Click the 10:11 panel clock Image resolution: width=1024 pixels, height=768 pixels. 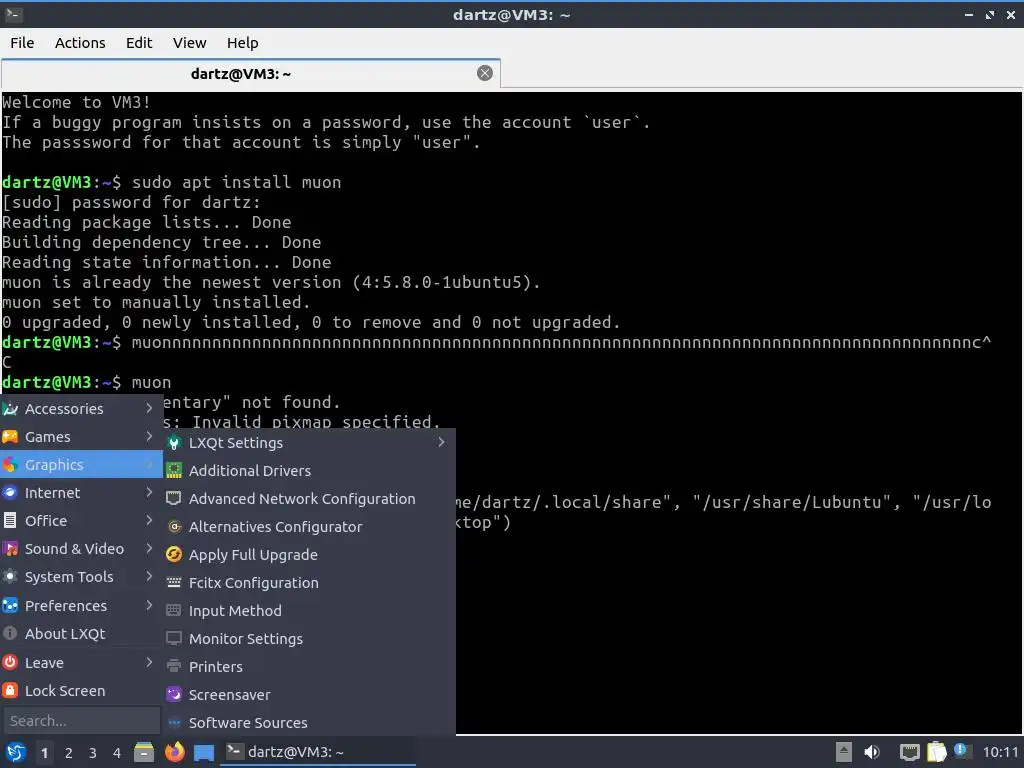tap(1000, 752)
